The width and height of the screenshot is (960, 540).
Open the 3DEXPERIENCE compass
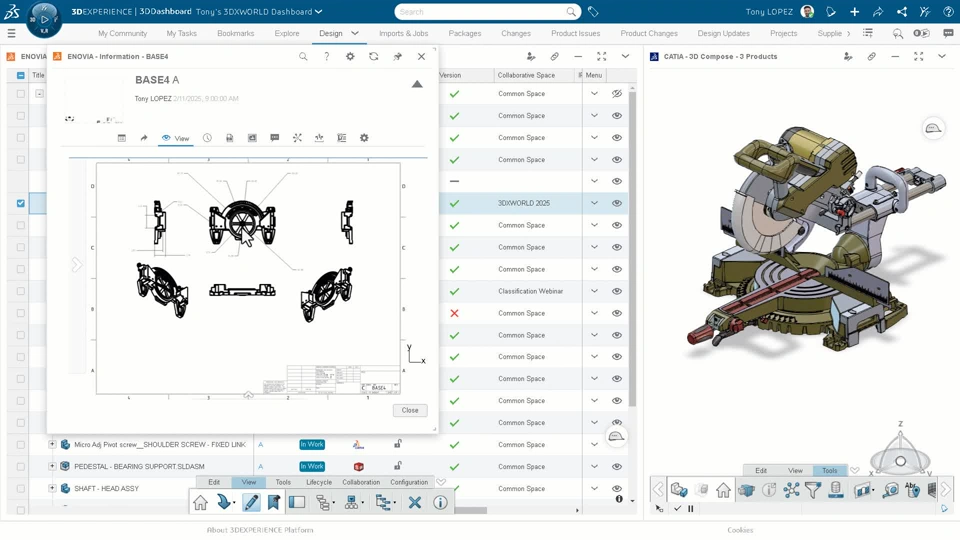(44, 20)
